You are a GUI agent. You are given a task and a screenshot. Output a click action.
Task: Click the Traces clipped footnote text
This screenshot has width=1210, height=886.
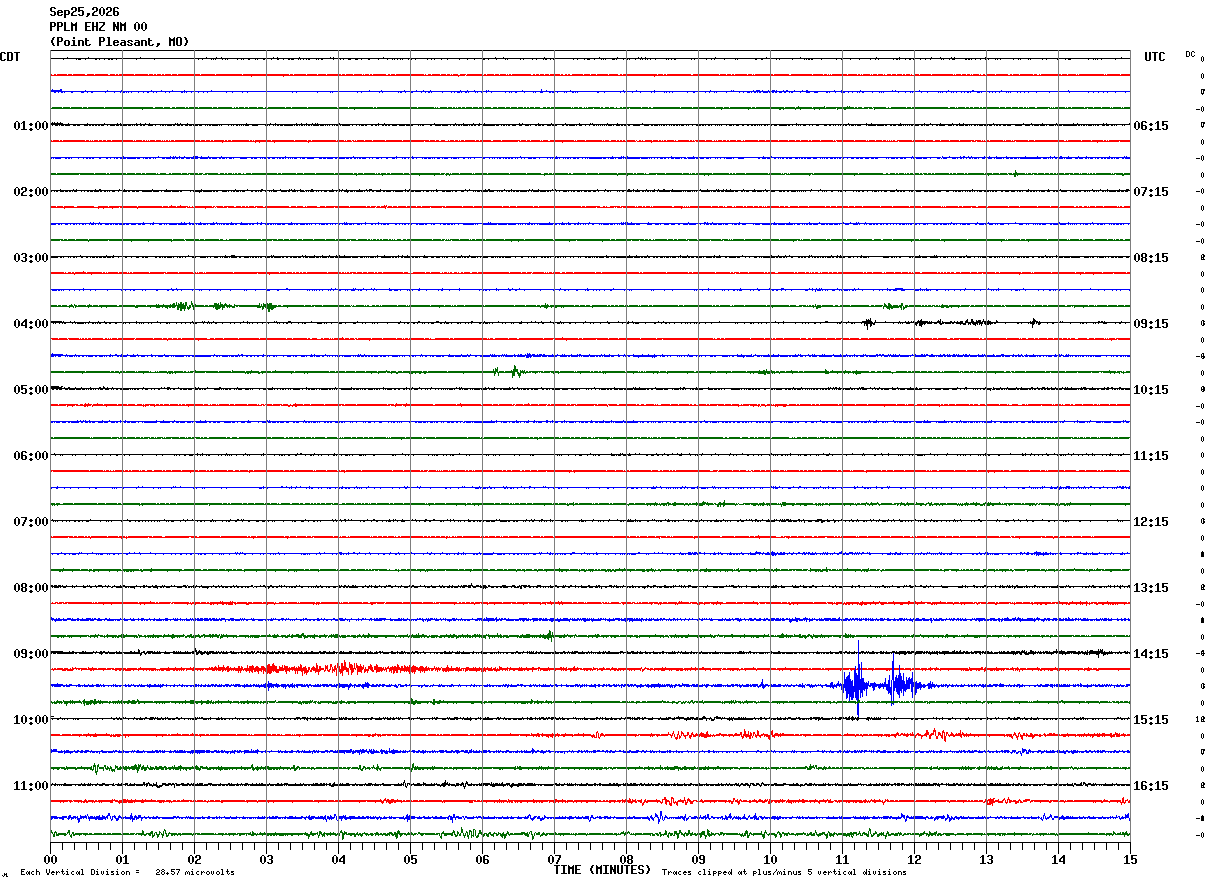[x=784, y=872]
